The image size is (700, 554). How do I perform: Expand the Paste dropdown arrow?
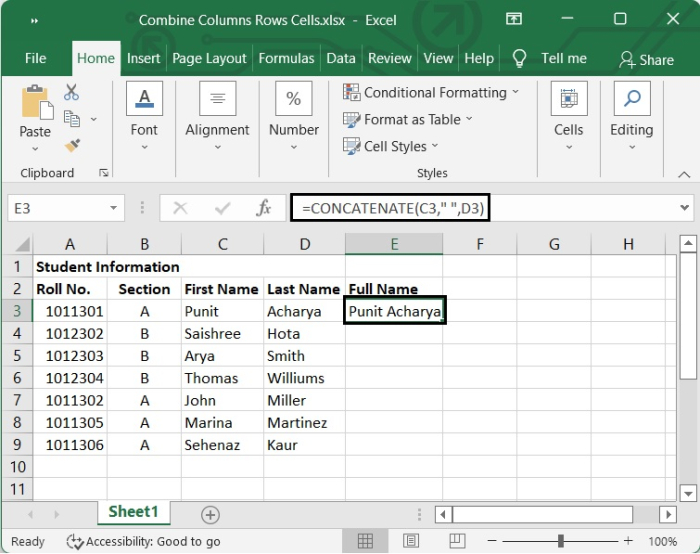pos(35,150)
